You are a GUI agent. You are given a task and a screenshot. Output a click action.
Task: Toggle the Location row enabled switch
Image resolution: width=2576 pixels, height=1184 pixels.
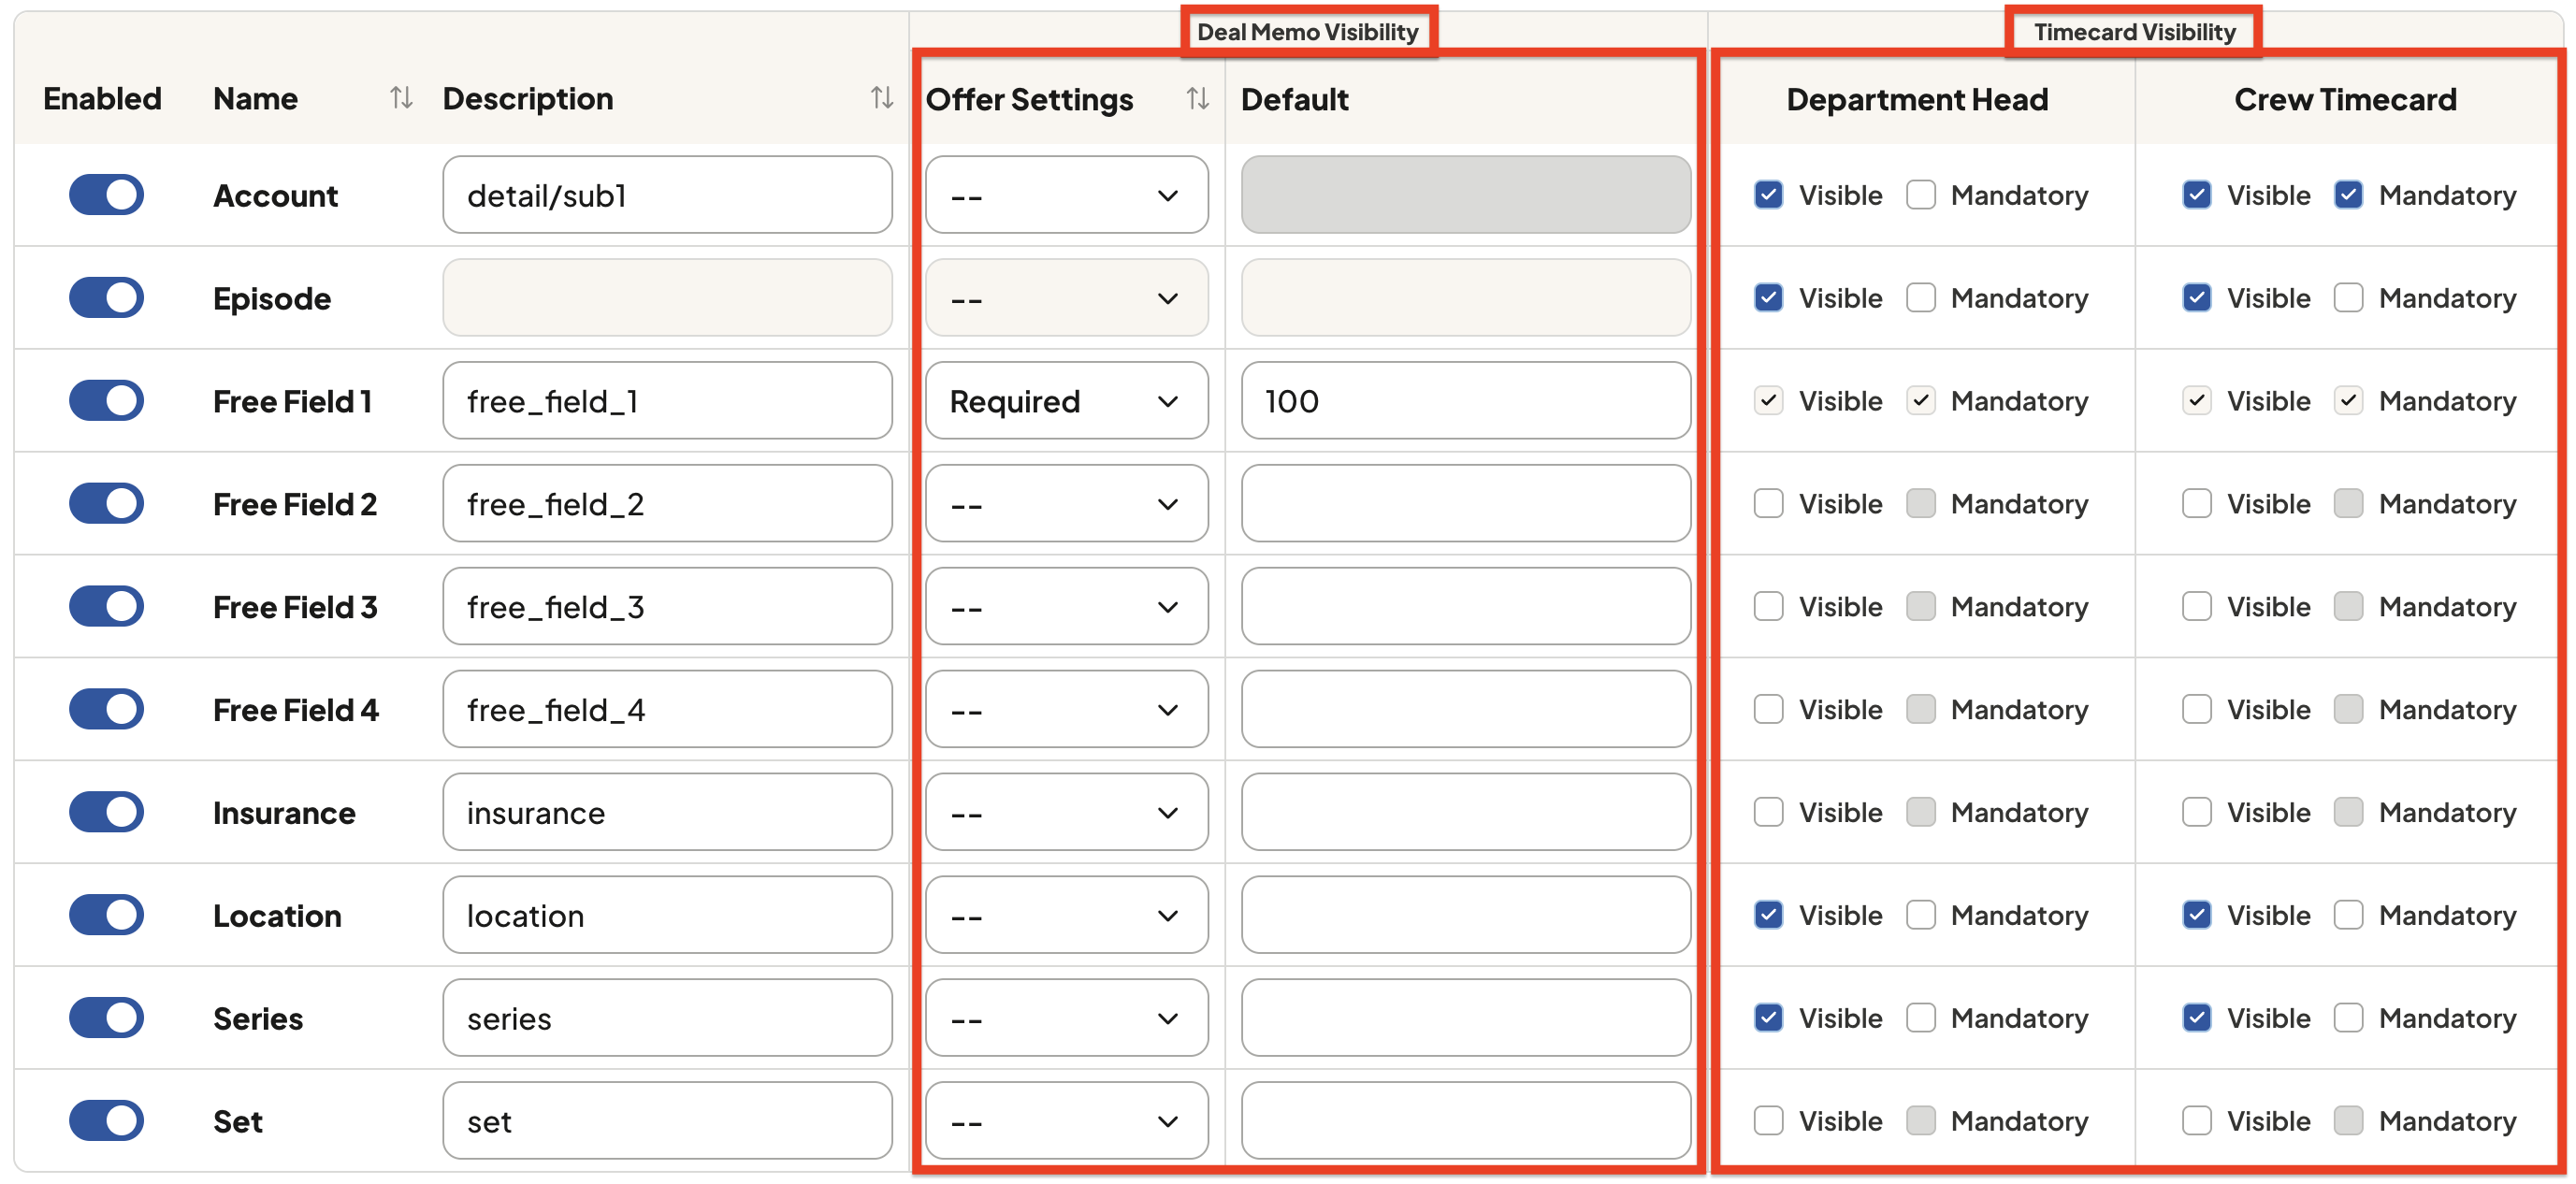pyautogui.click(x=106, y=915)
